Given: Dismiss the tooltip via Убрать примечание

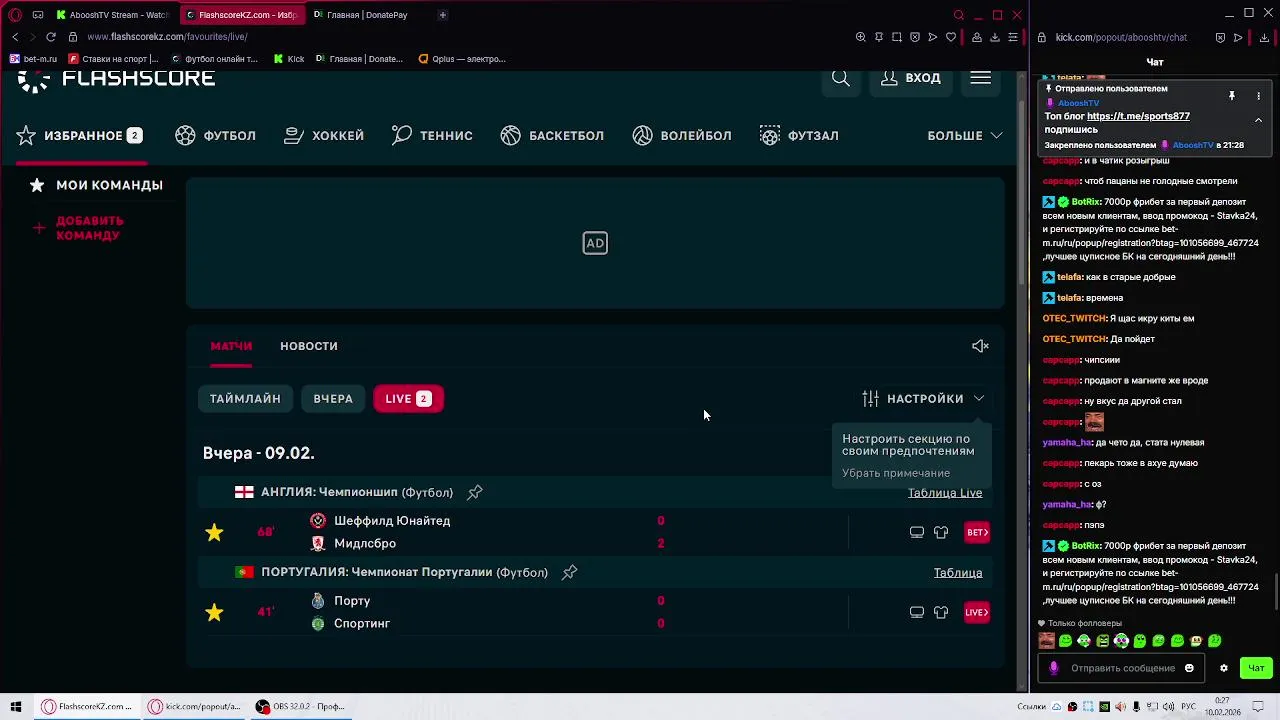Looking at the screenshot, I should (x=896, y=473).
